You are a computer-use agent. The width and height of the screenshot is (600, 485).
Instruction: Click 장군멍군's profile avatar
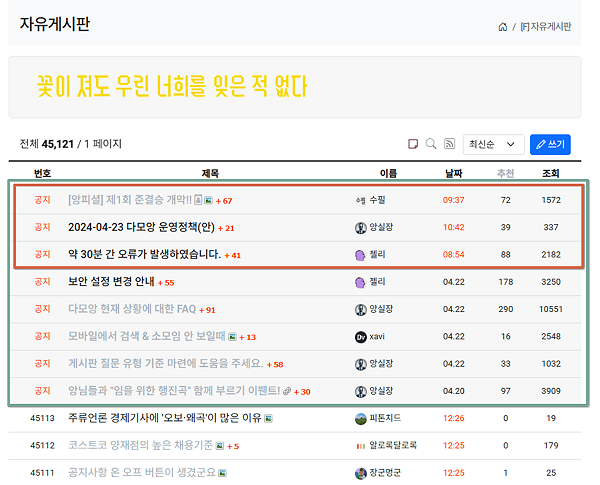pos(360,474)
